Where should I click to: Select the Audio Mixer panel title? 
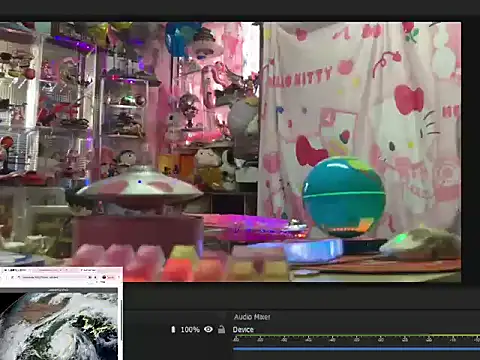[x=252, y=317]
